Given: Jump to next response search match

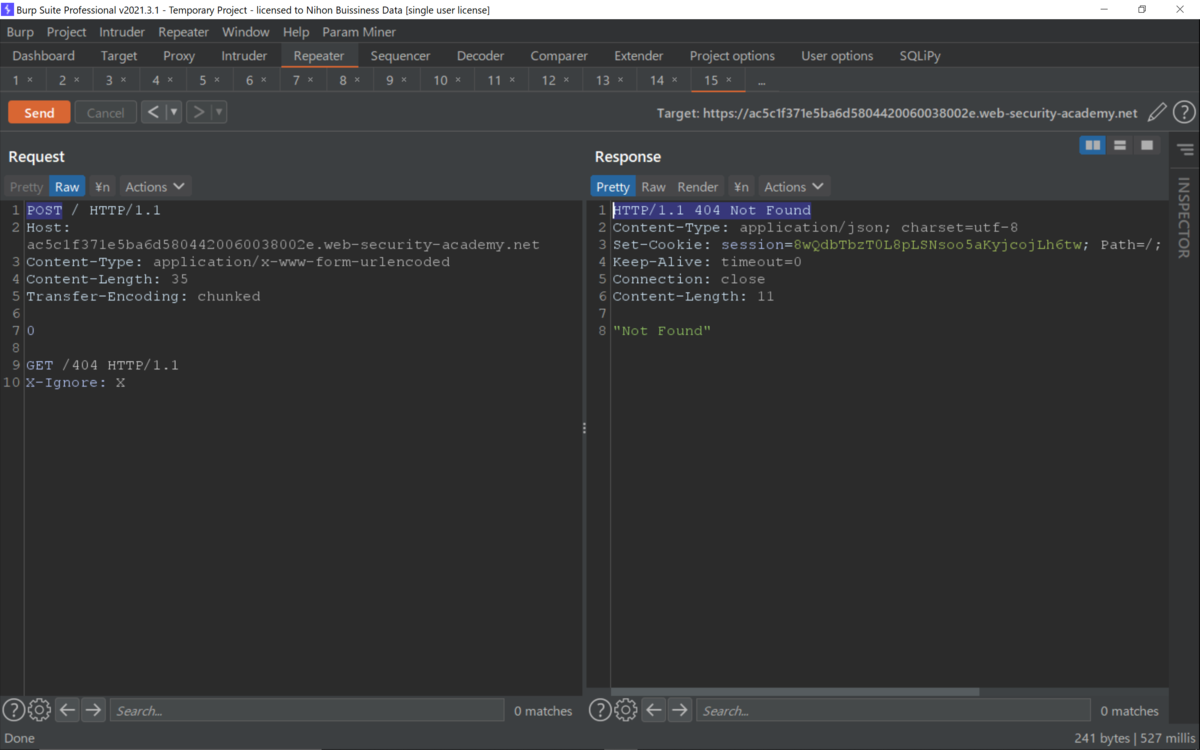Looking at the screenshot, I should point(679,710).
